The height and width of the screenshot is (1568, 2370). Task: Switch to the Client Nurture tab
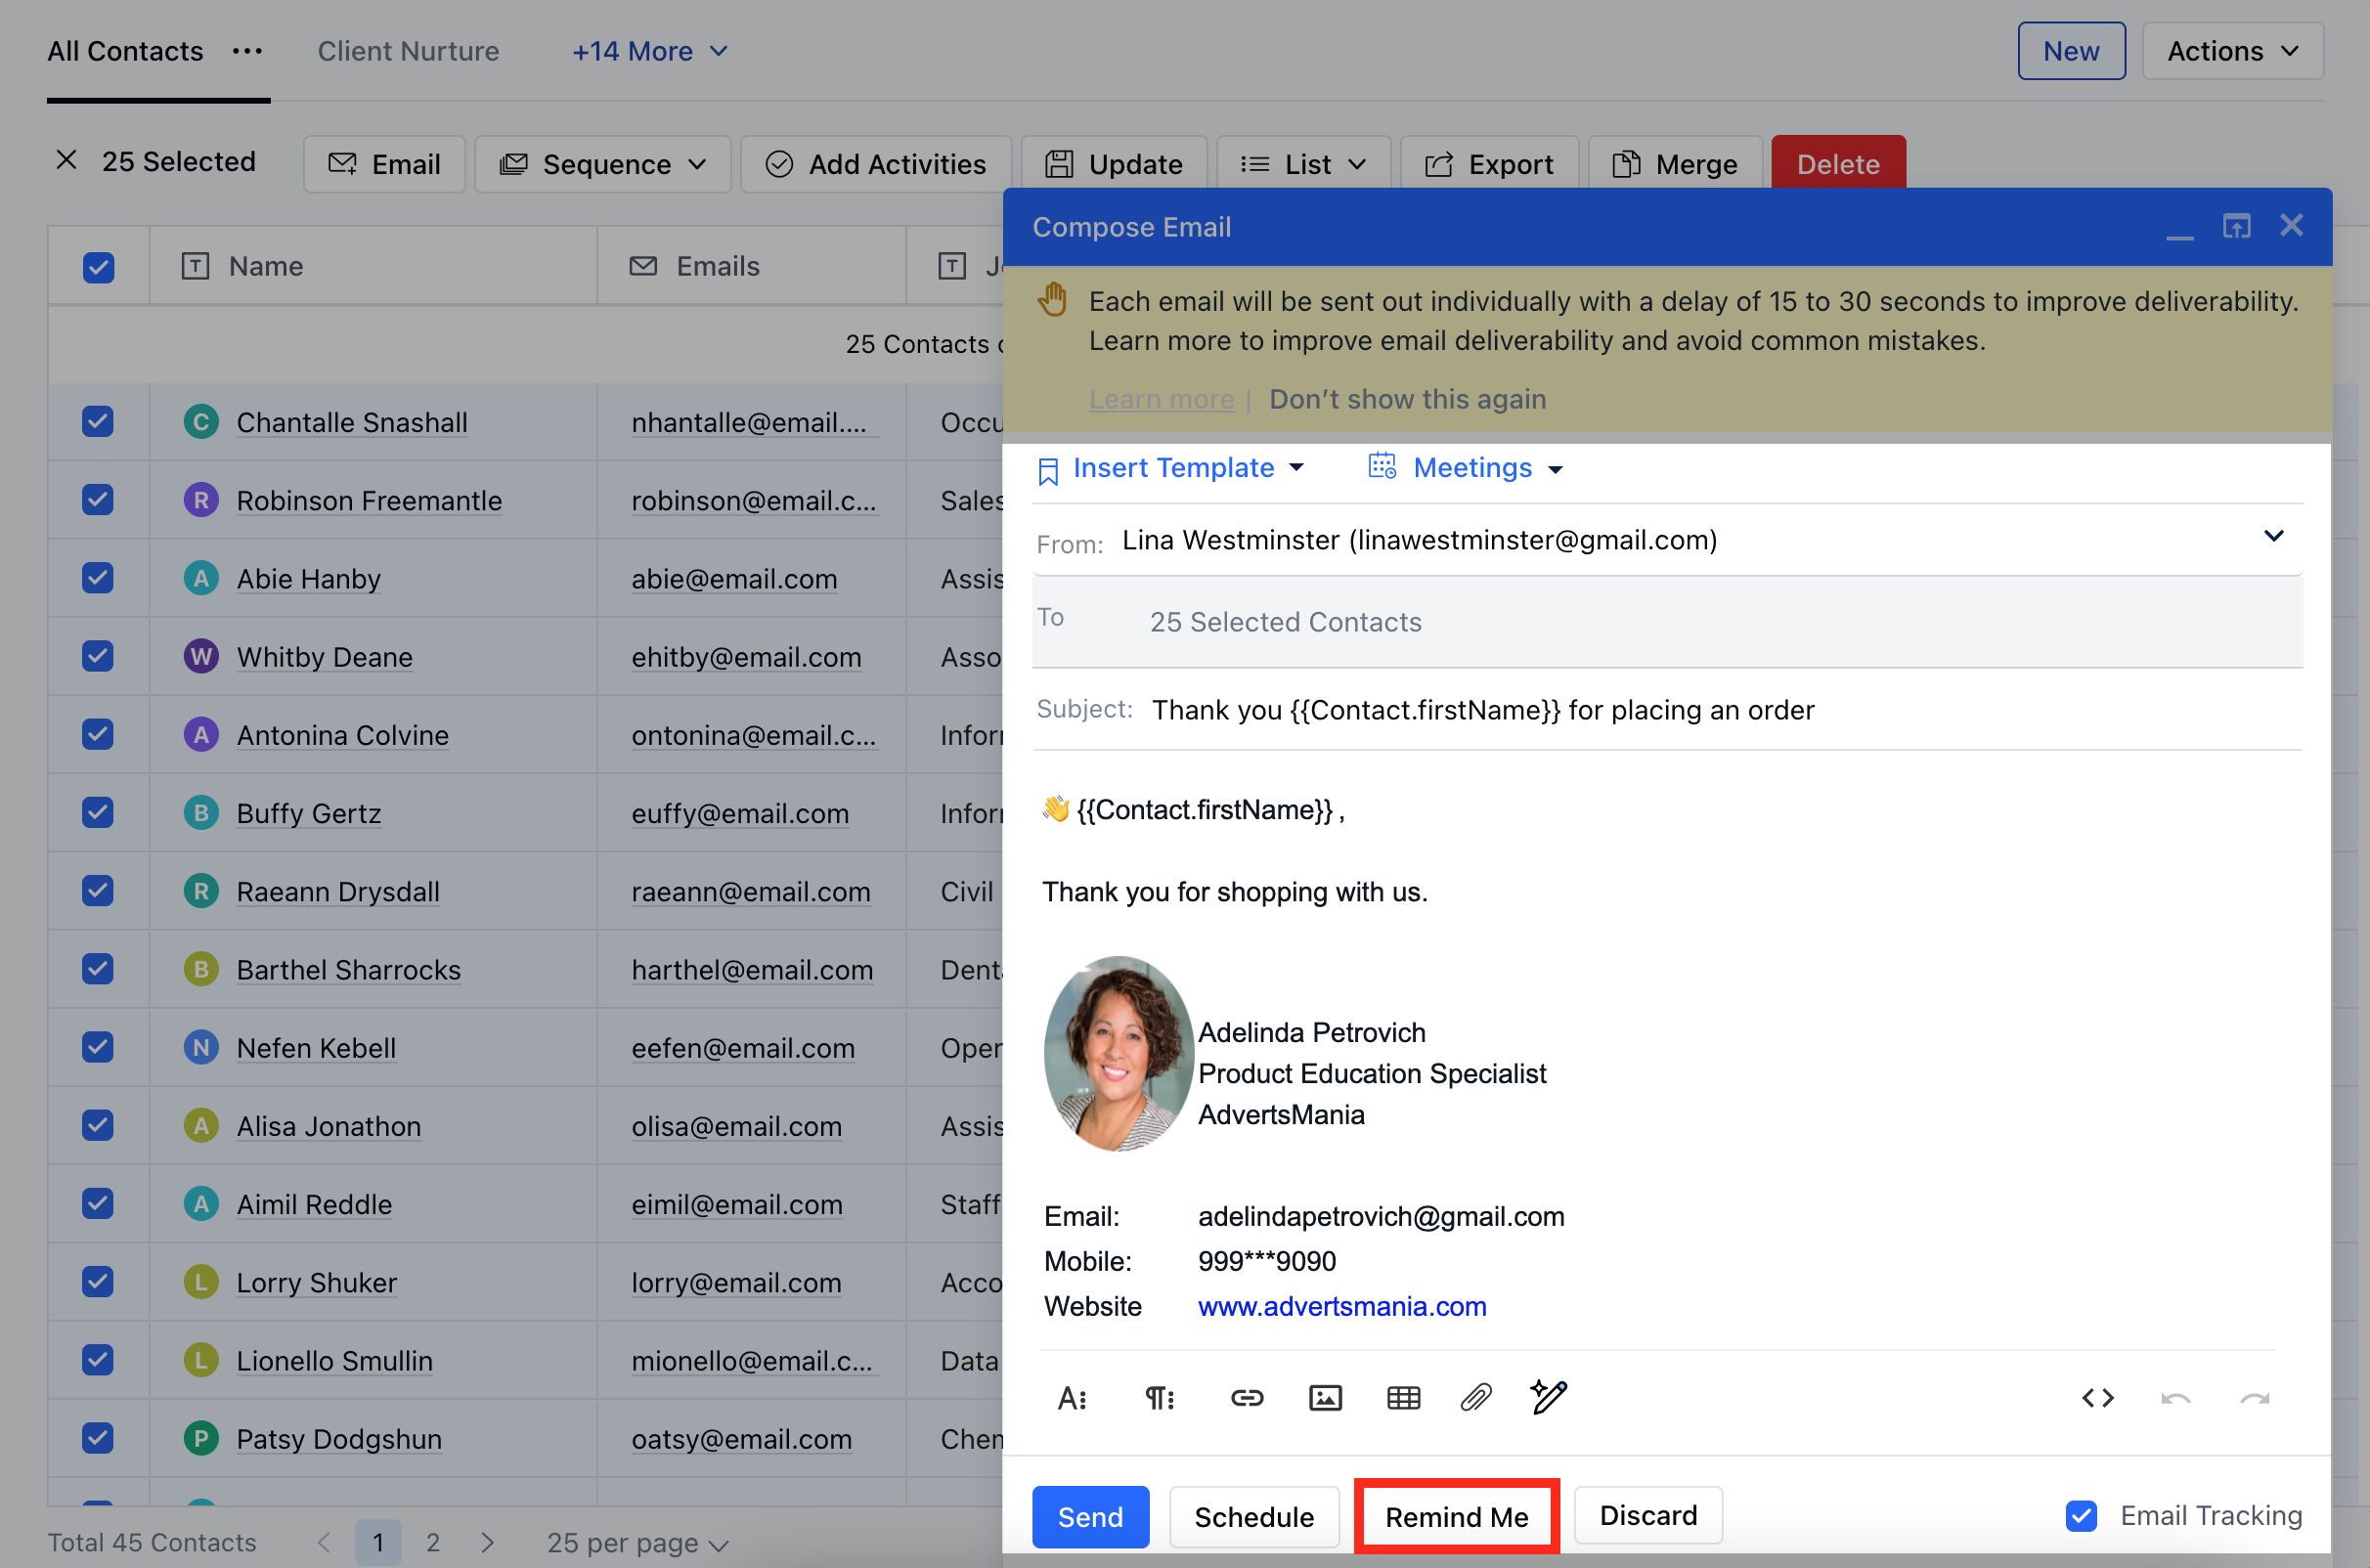coord(408,51)
